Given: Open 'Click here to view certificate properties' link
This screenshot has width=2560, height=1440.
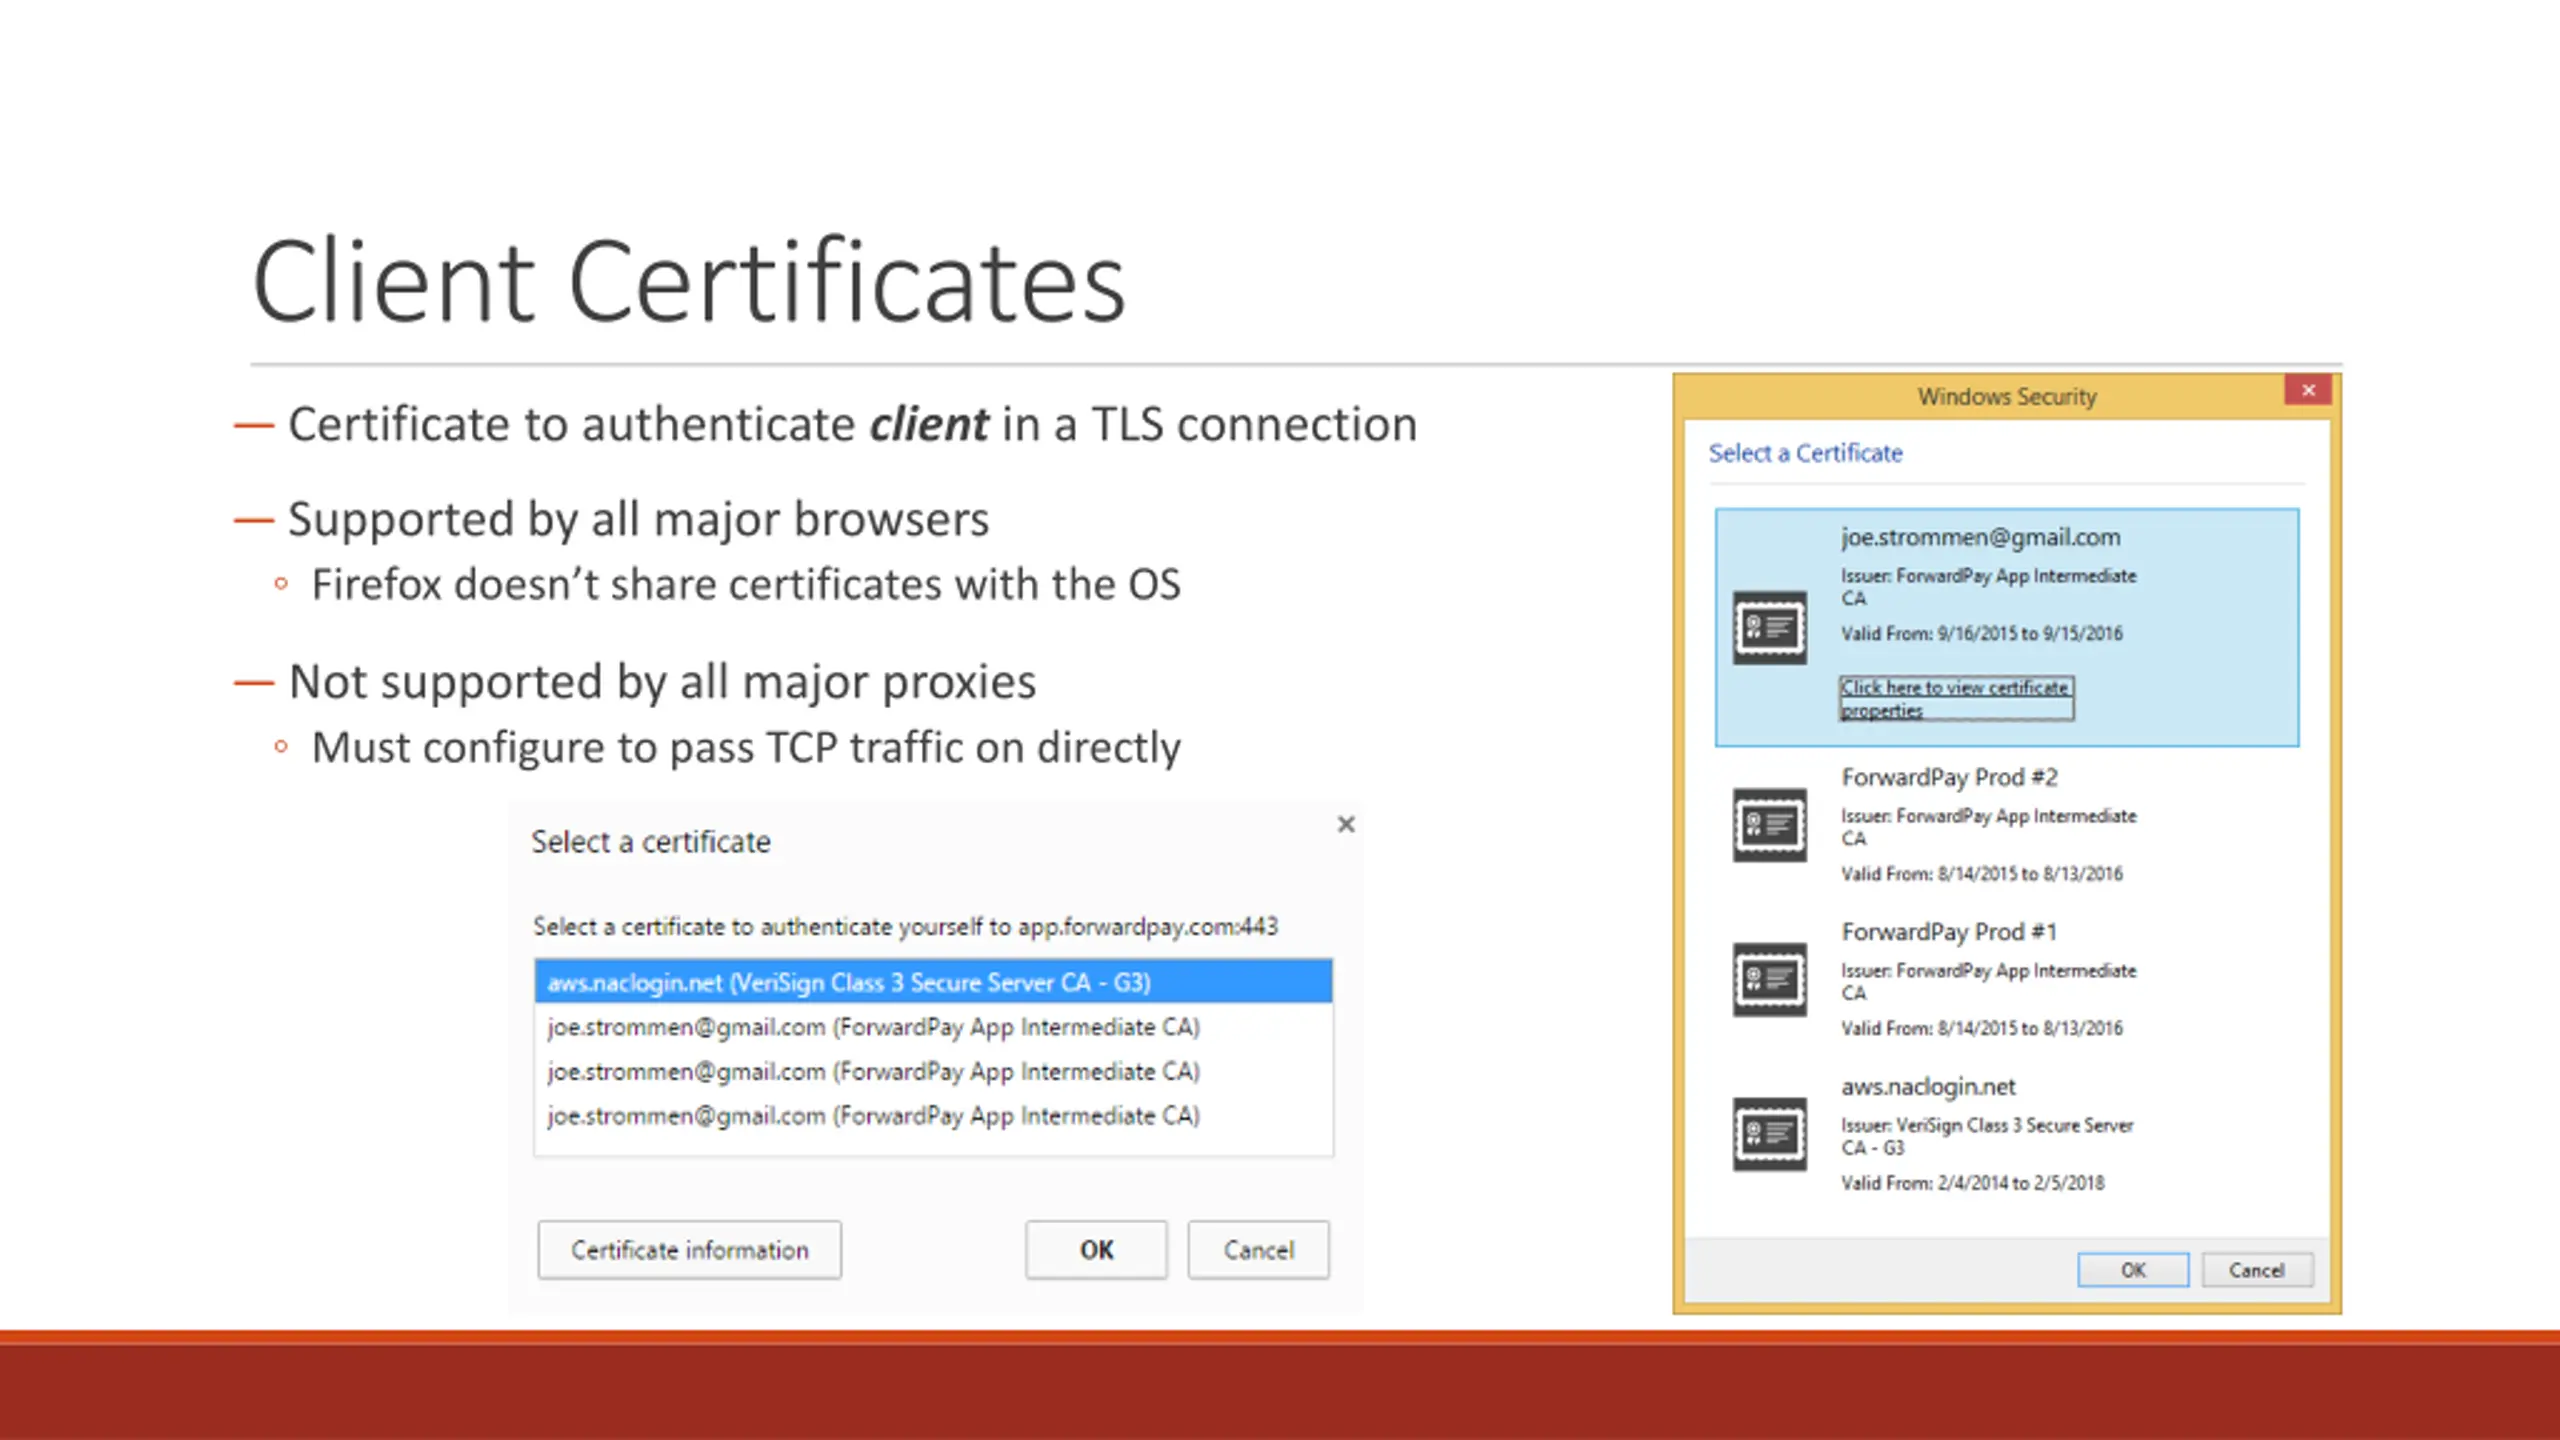Looking at the screenshot, I should (1955, 698).
